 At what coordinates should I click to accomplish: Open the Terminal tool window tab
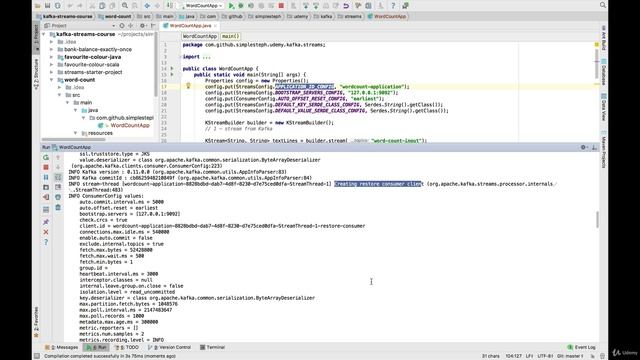(x=212, y=347)
